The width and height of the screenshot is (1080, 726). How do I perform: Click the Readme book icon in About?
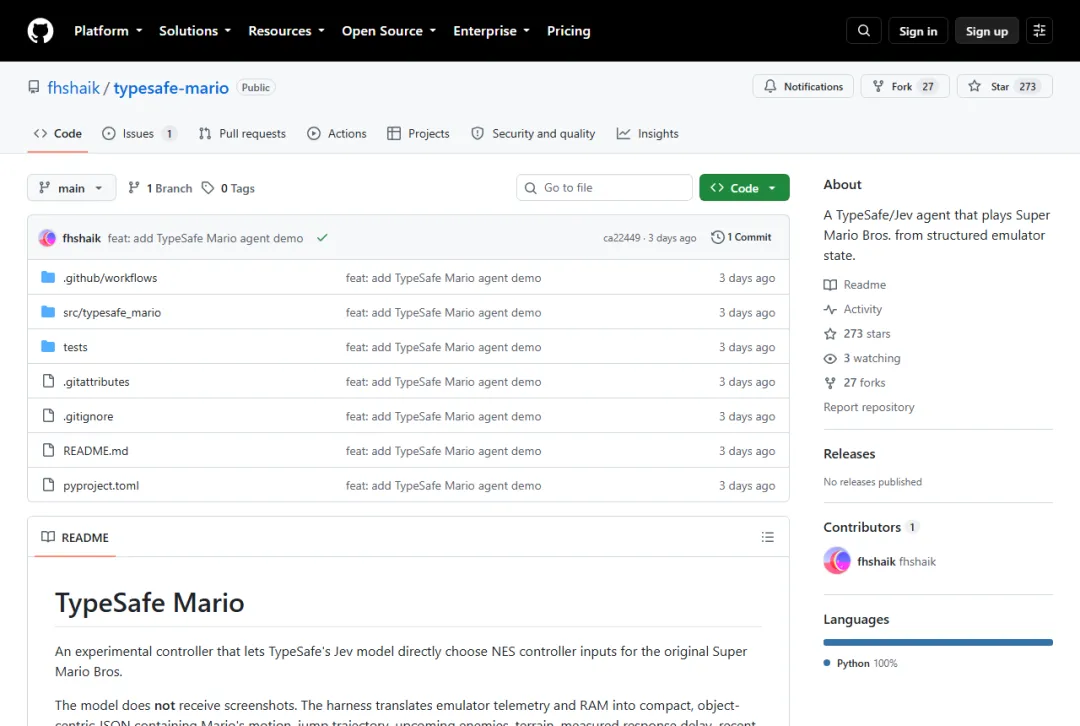(830, 285)
